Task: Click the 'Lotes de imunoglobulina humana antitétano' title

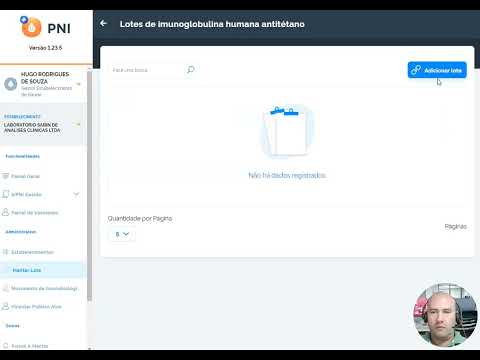Action: click(212, 24)
